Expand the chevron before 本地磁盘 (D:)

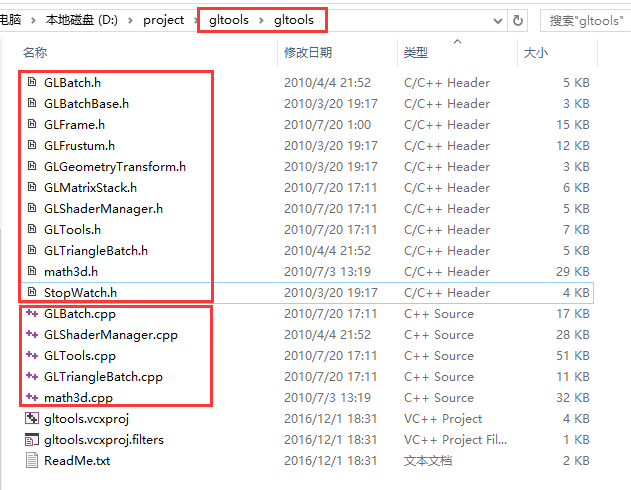pos(33,20)
